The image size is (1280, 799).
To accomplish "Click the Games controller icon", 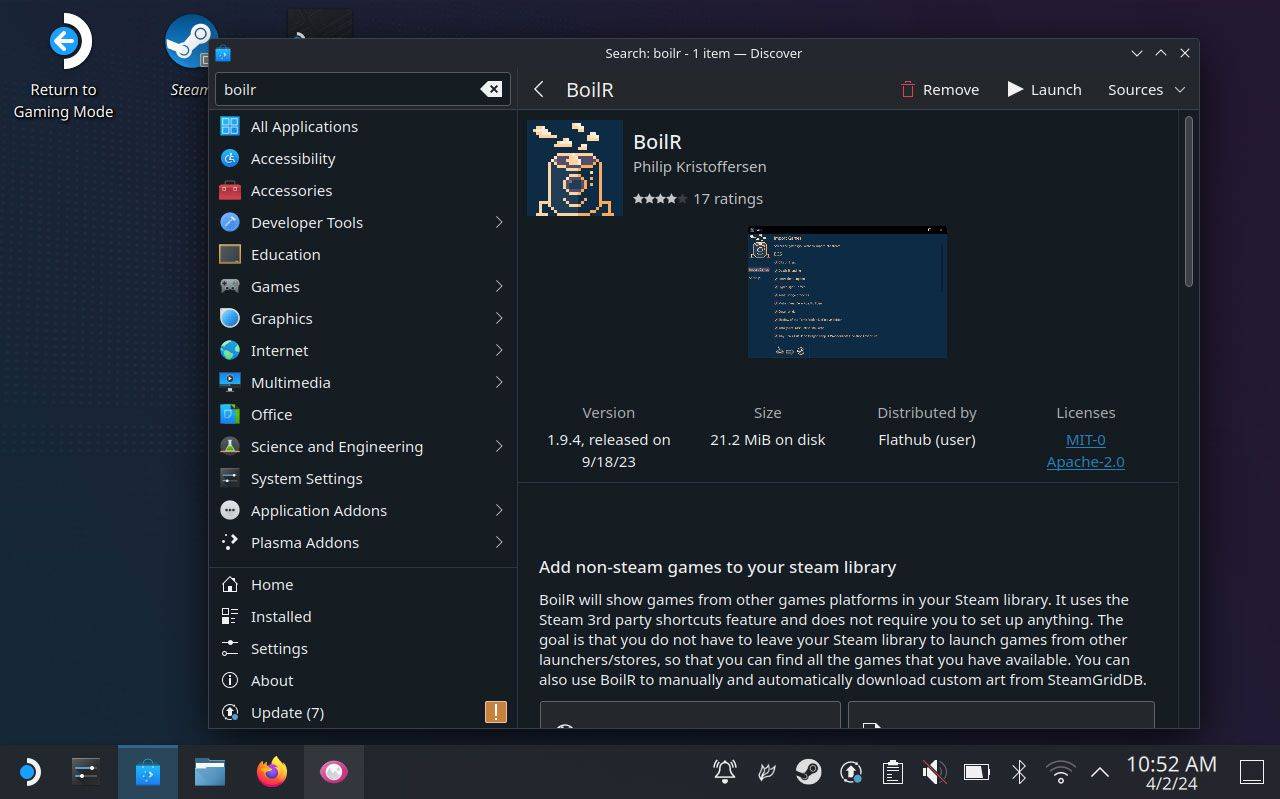I will pos(230,286).
